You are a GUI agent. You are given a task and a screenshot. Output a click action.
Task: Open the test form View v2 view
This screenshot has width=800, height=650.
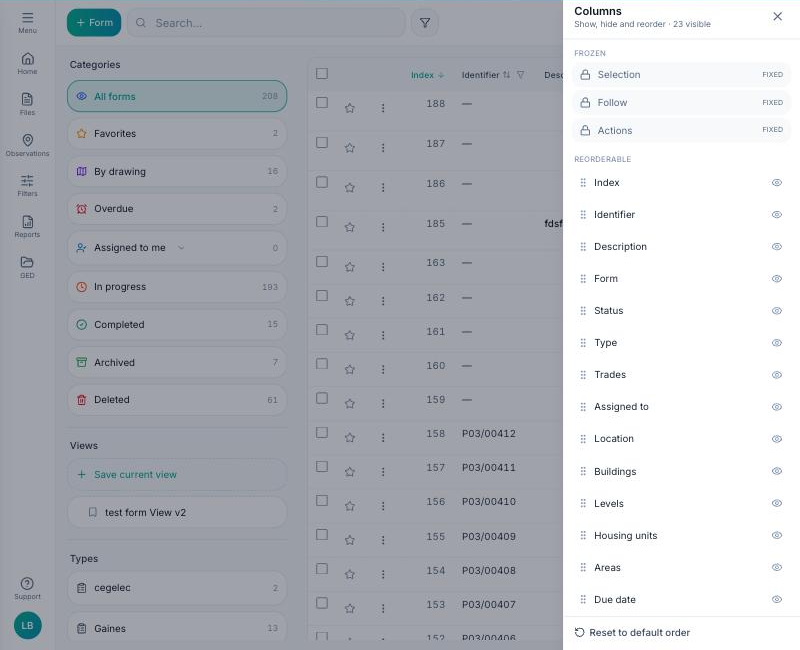[177, 512]
